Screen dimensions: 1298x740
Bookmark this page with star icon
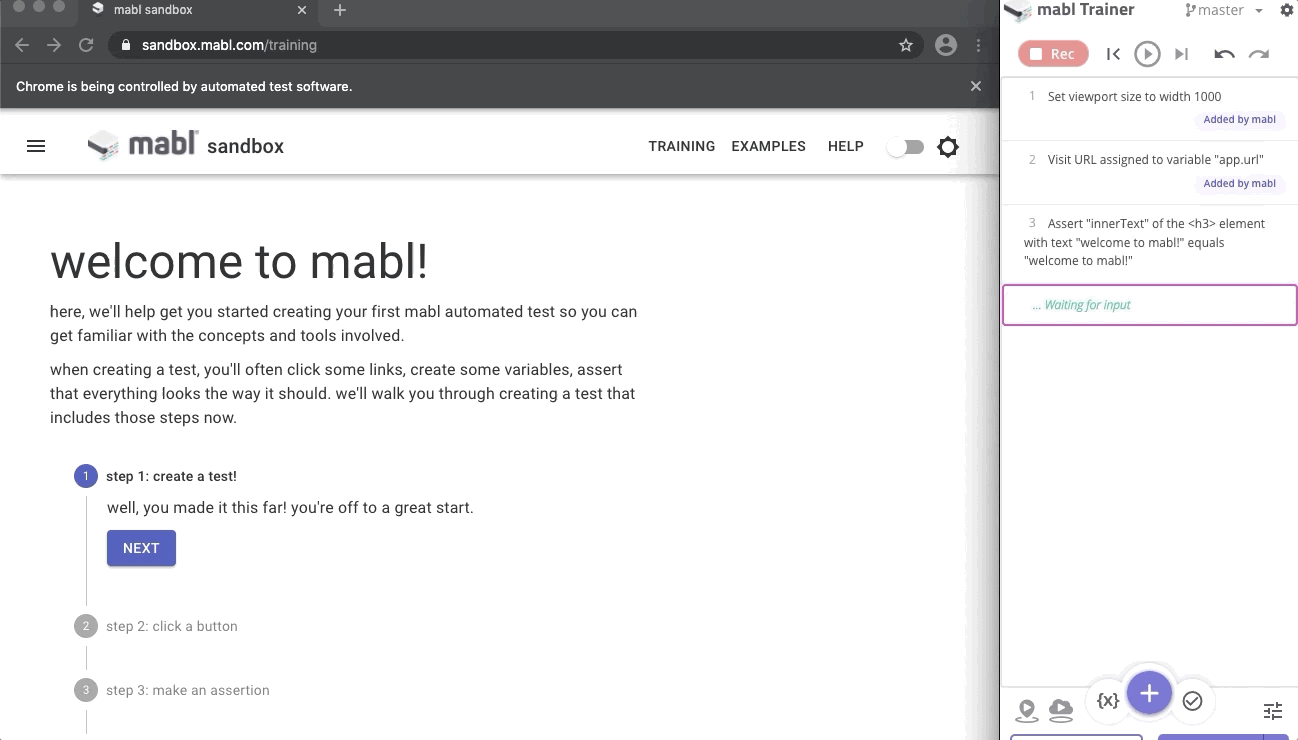click(x=906, y=45)
